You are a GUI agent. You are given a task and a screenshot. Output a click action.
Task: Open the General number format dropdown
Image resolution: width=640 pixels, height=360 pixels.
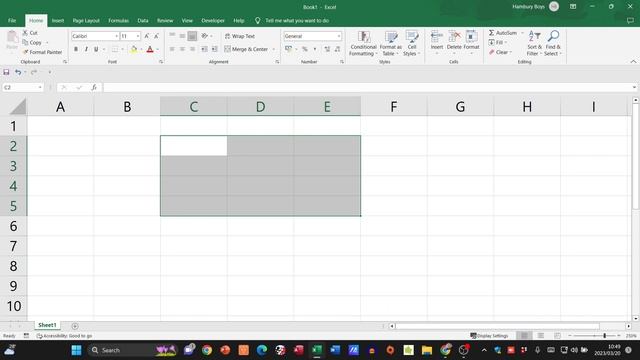339,36
